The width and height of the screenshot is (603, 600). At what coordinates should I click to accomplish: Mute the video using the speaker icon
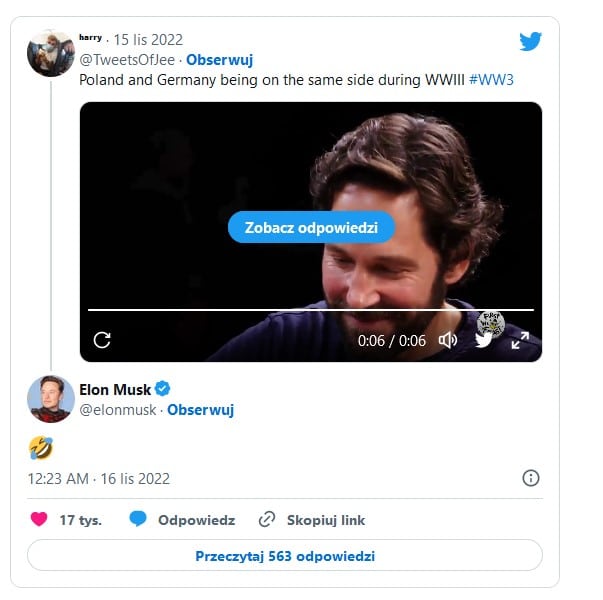click(x=448, y=340)
